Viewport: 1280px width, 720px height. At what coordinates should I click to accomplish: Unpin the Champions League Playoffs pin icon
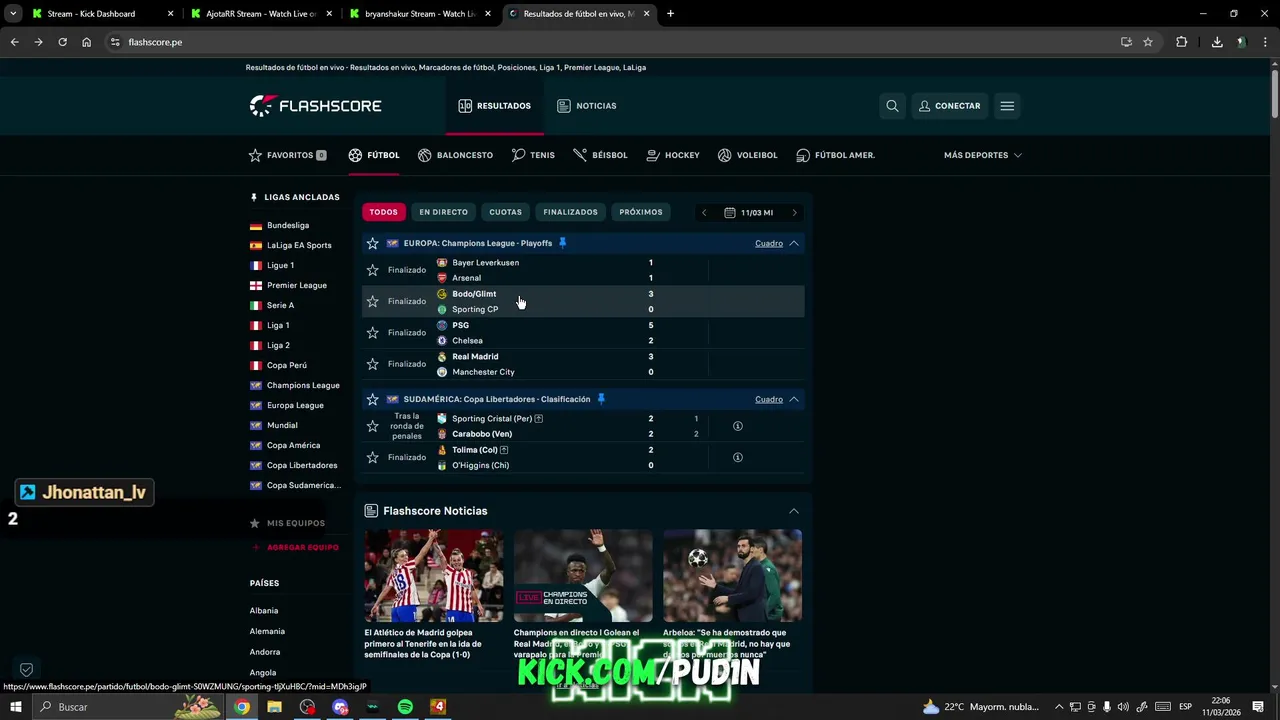click(x=562, y=243)
